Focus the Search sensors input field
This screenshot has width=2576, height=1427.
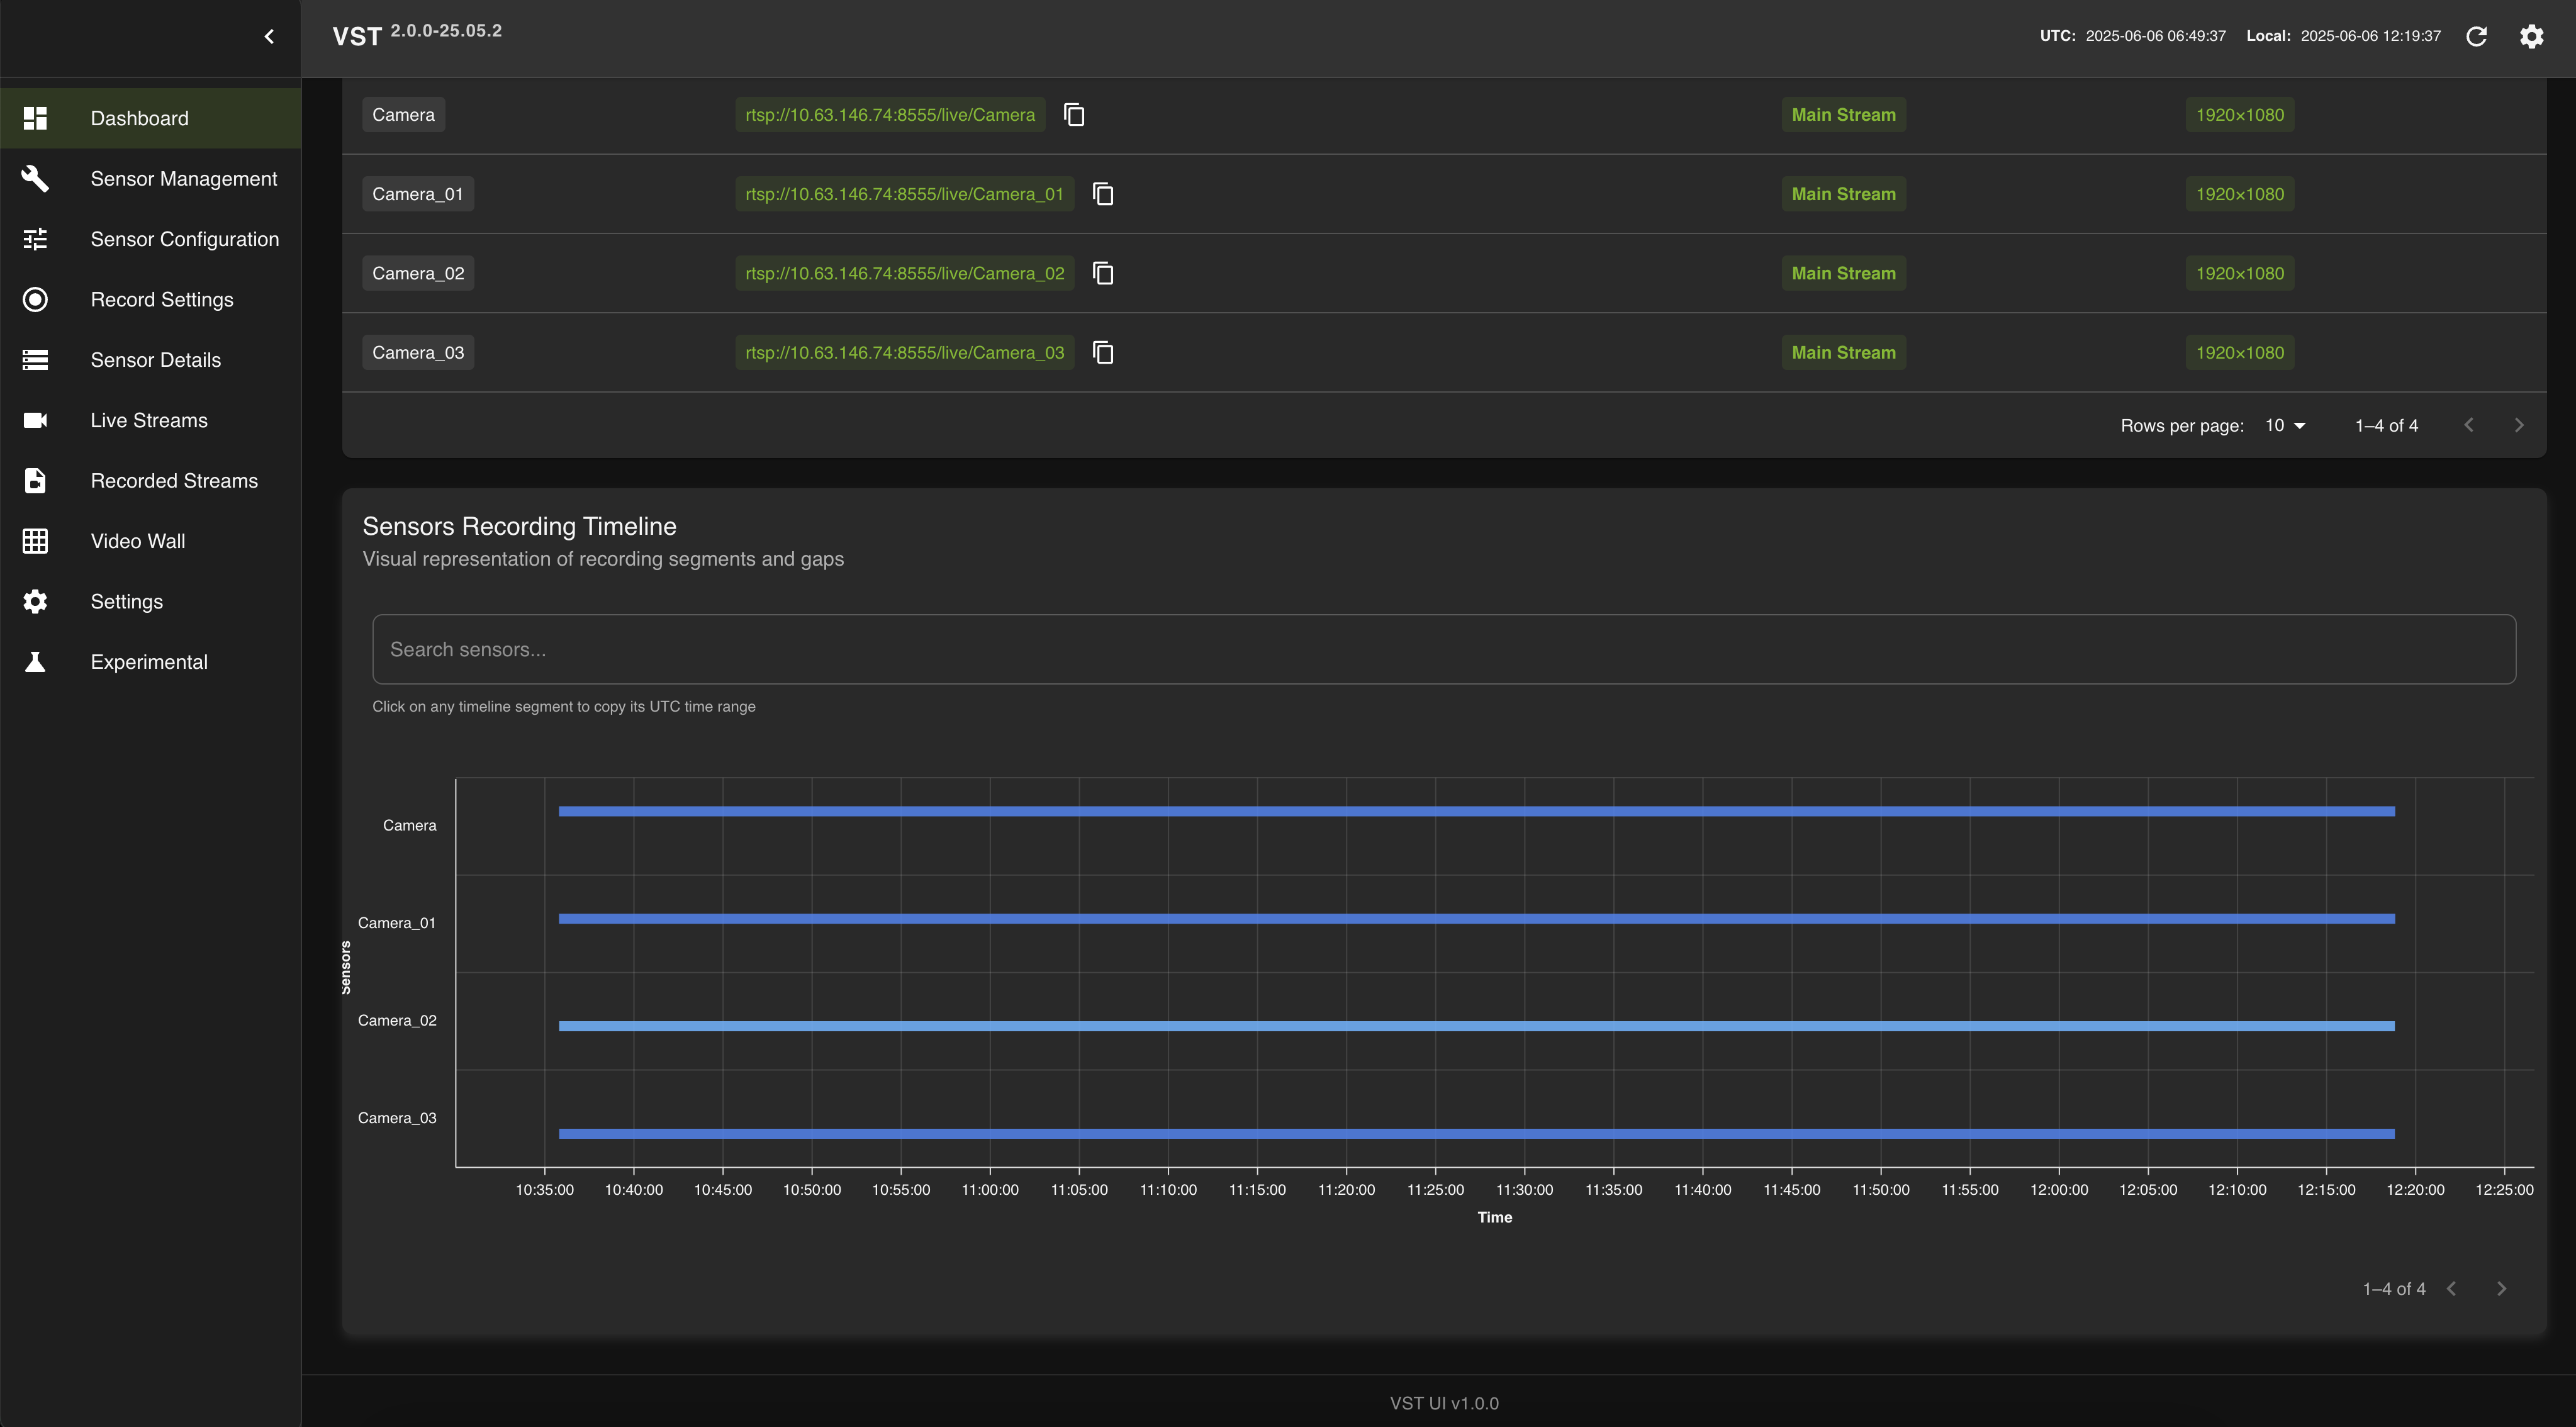pyautogui.click(x=1443, y=649)
